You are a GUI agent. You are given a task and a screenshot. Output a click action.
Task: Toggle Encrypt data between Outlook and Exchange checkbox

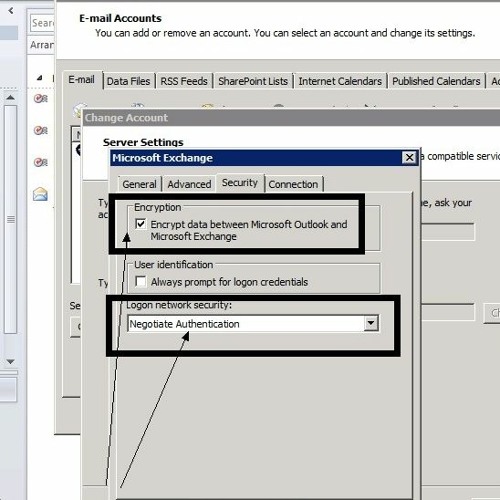click(x=141, y=224)
